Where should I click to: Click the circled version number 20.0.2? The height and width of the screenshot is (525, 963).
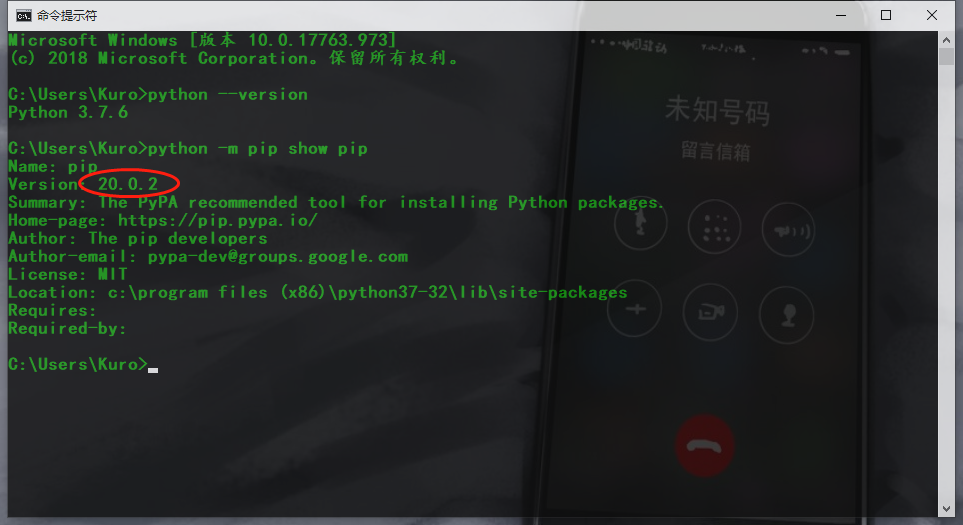[x=128, y=184]
